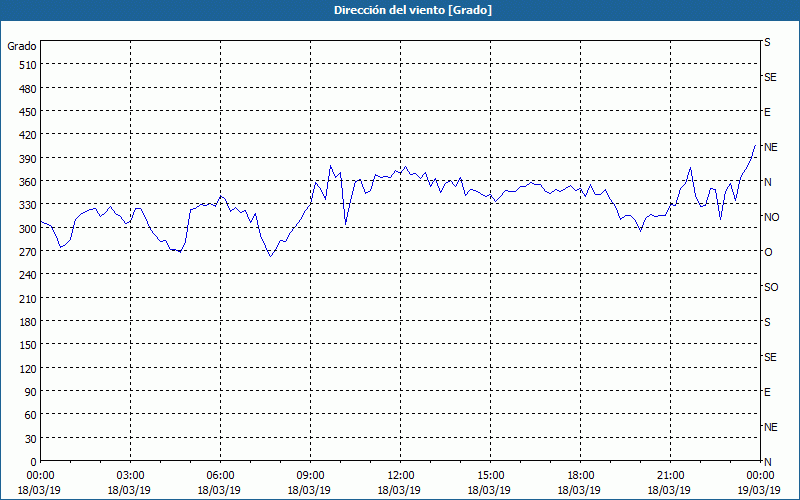Click the 240 y-axis tick label
The image size is (800, 500).
point(29,275)
